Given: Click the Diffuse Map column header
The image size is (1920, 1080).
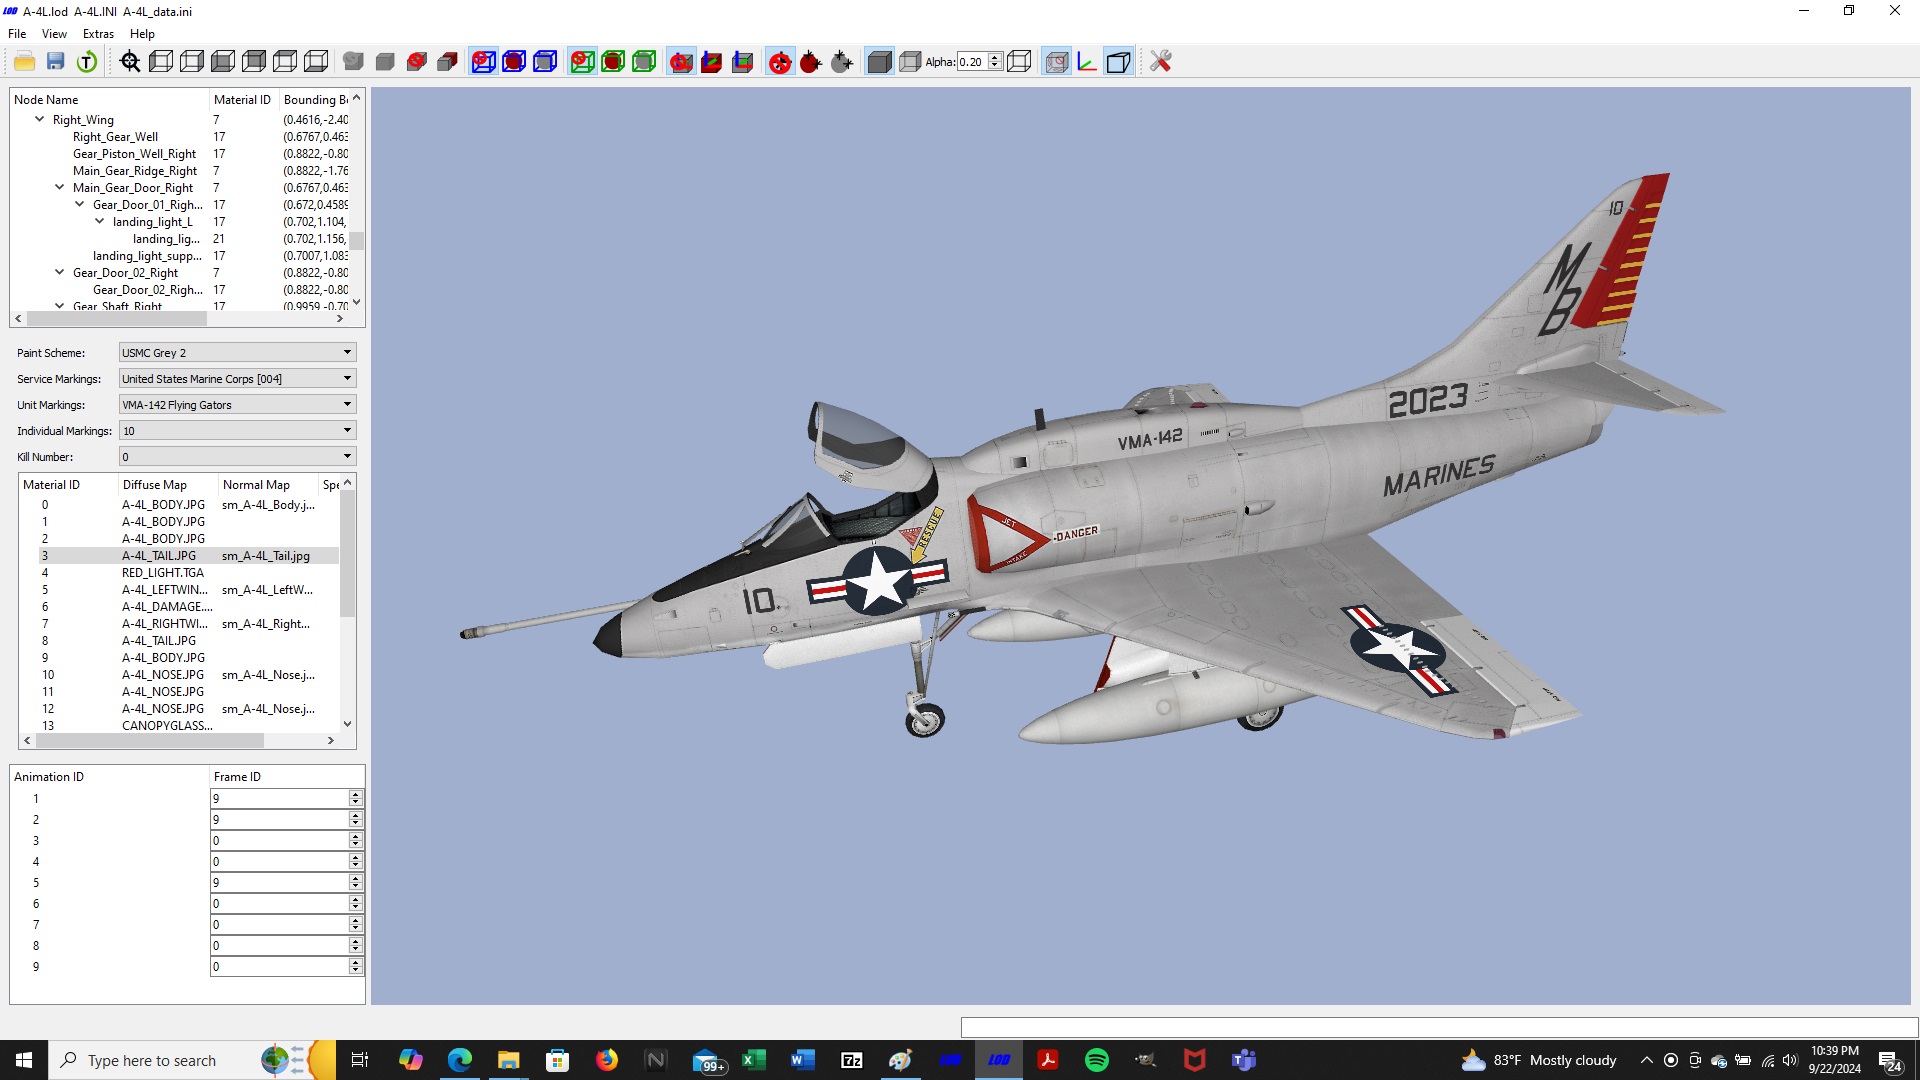Looking at the screenshot, I should [x=168, y=485].
